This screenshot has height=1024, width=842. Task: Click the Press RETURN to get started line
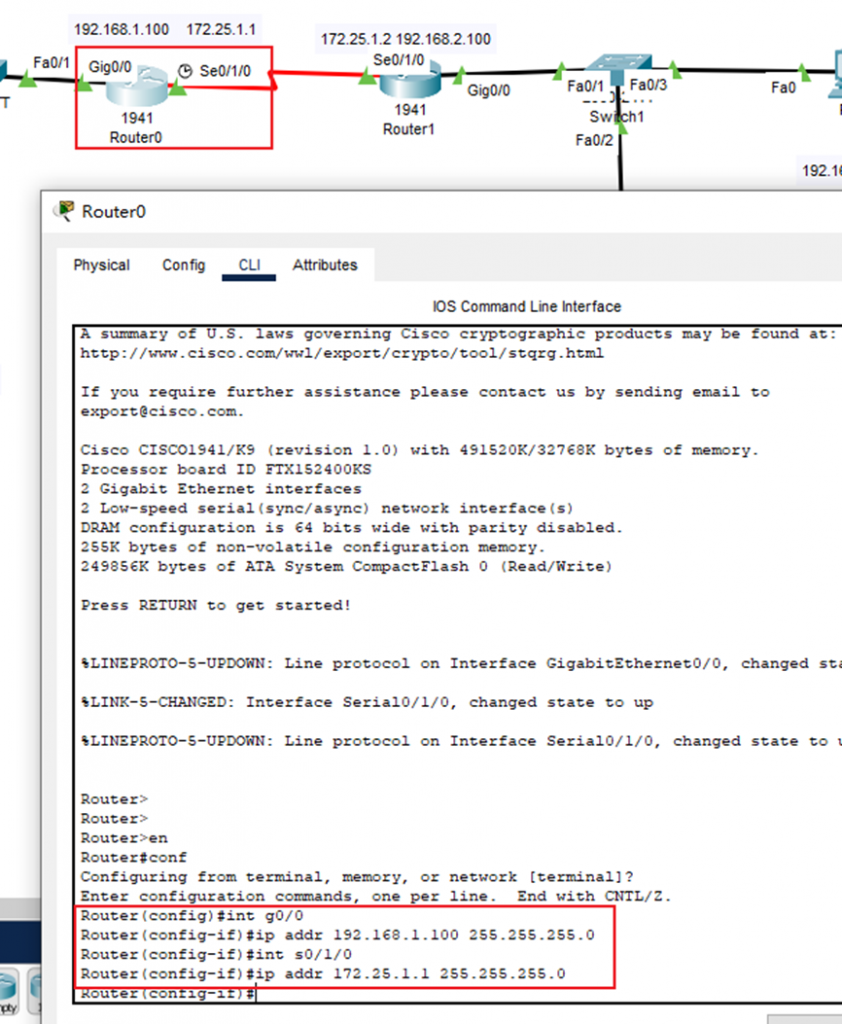[216, 605]
